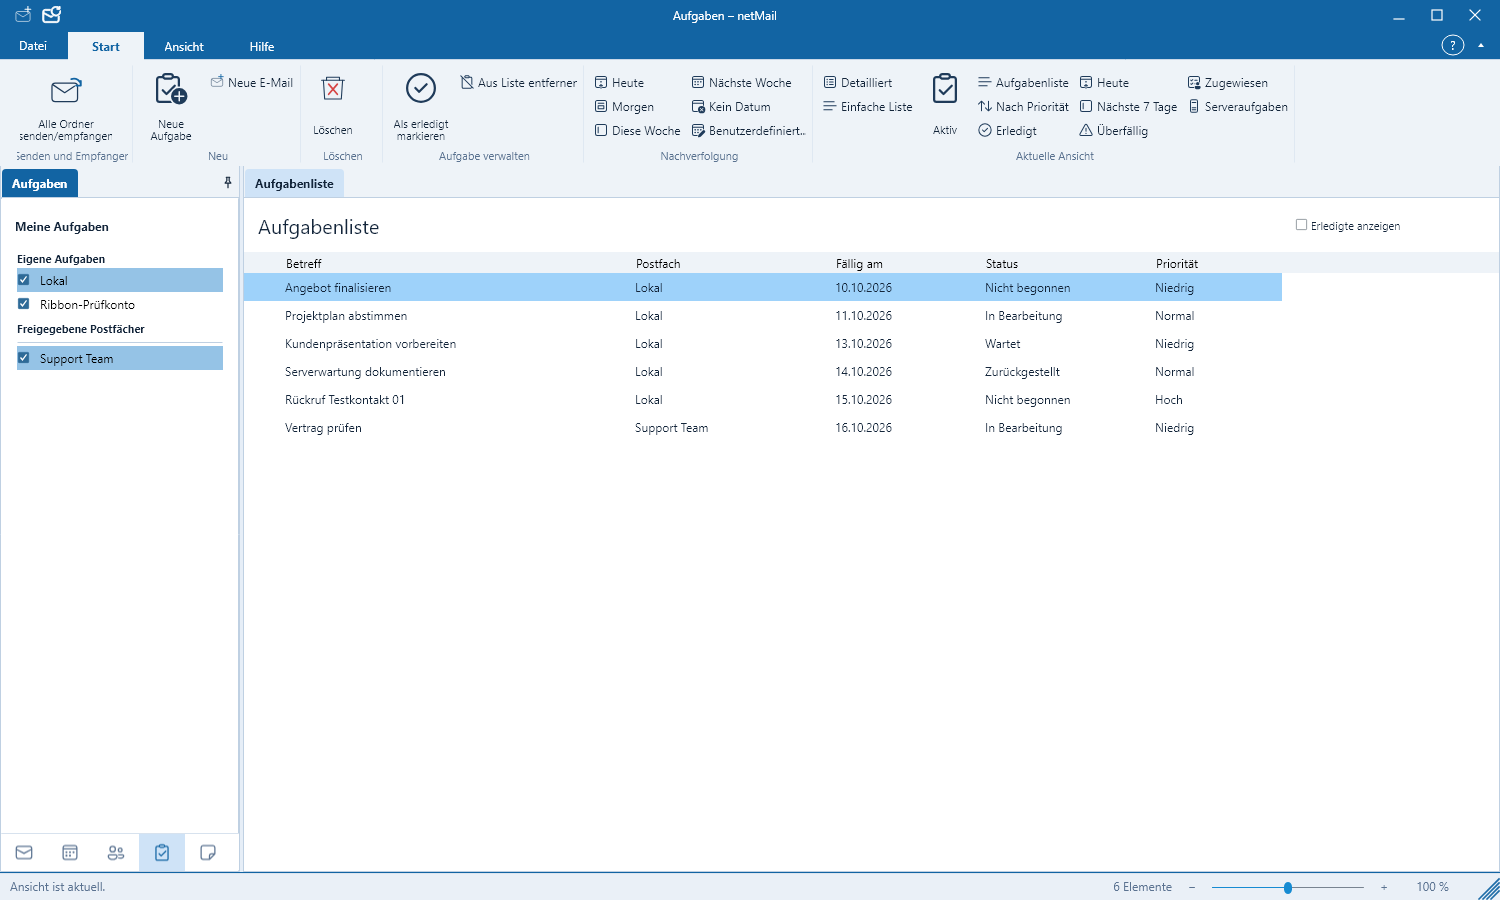Sort by the Fällig am column header

(859, 264)
